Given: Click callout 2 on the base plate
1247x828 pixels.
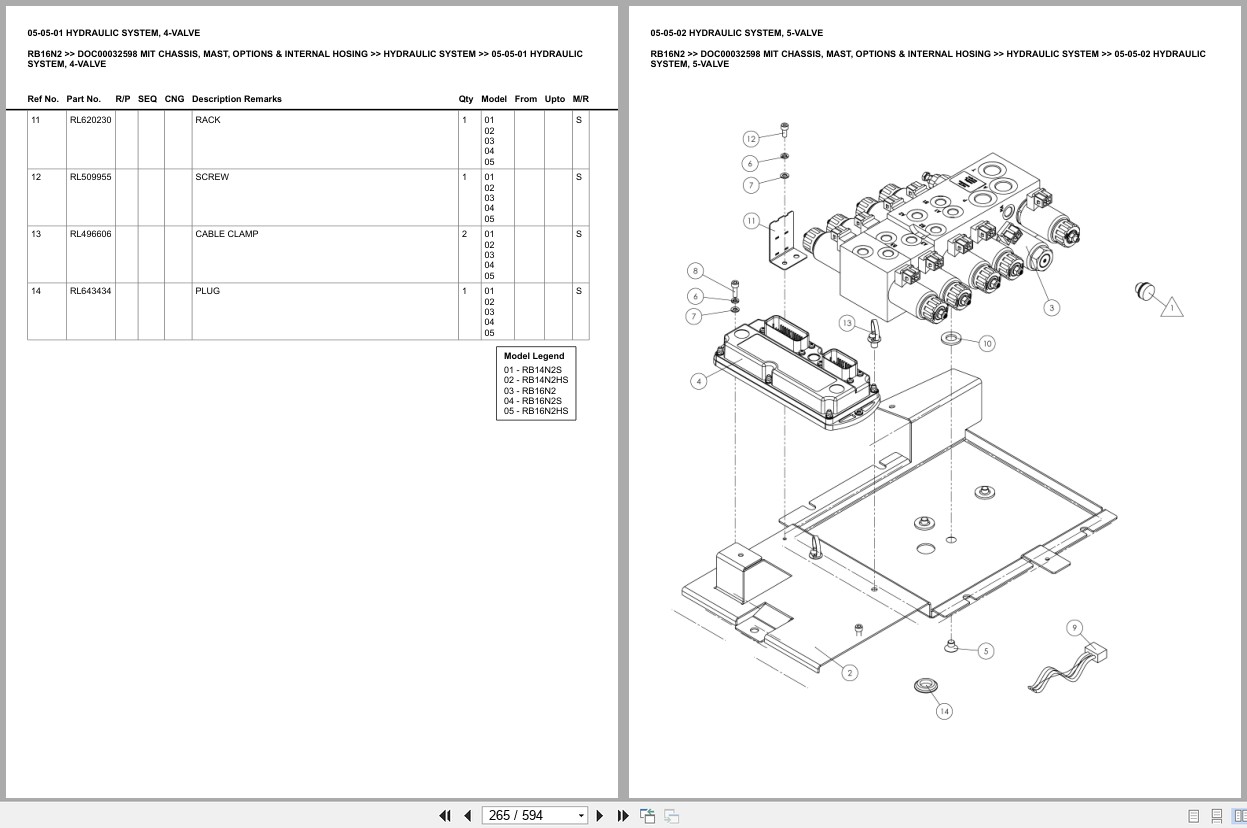Looking at the screenshot, I should pyautogui.click(x=849, y=673).
